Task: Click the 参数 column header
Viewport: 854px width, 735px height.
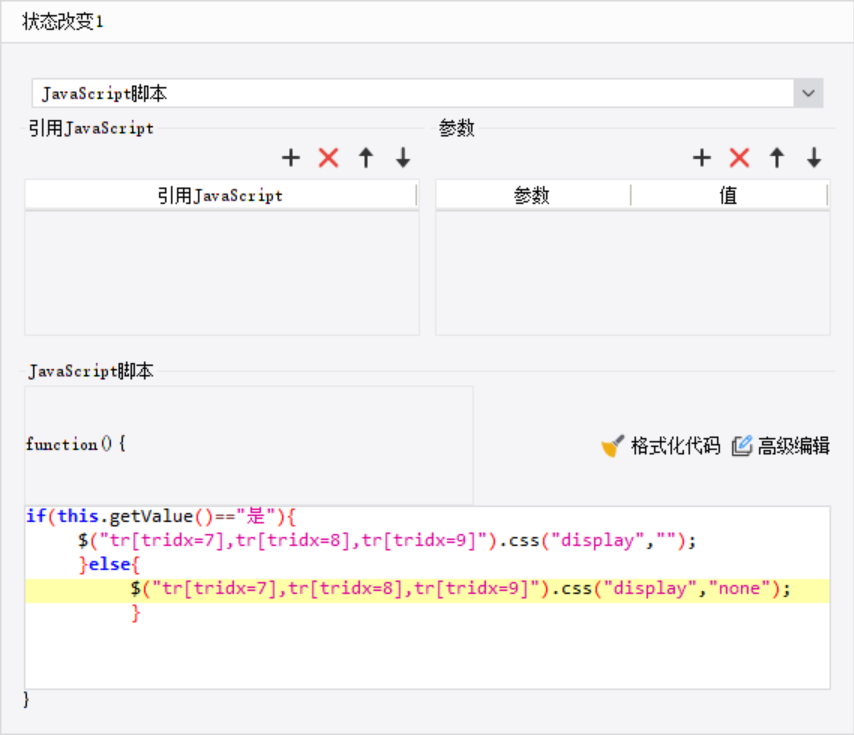Action: (x=530, y=195)
